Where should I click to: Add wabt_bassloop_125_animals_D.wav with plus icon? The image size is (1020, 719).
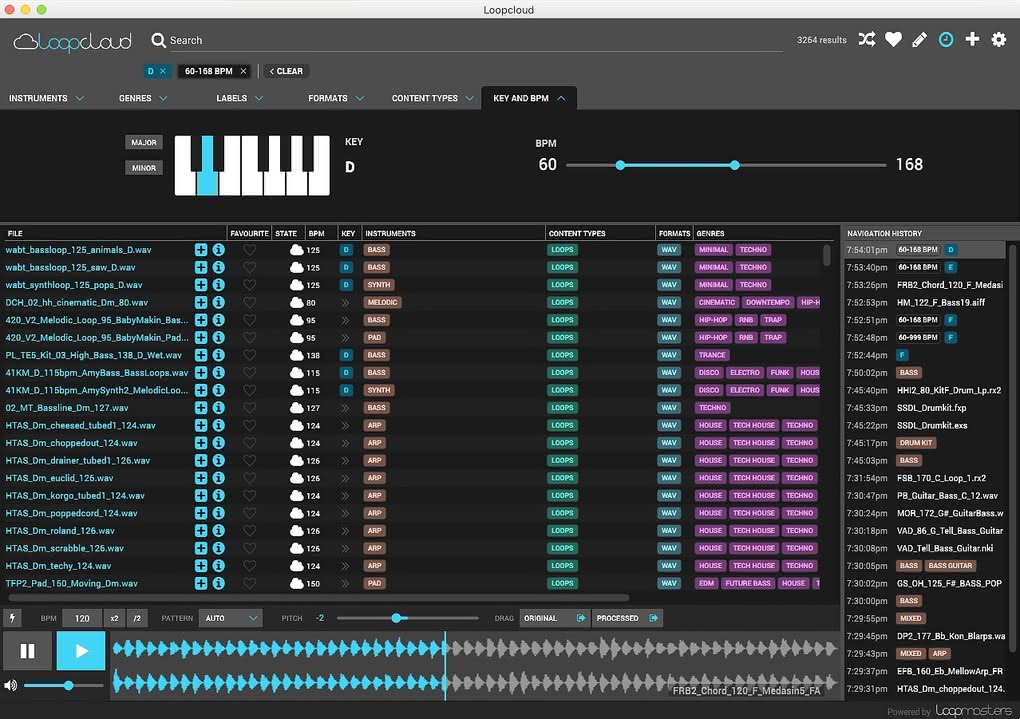click(x=201, y=250)
